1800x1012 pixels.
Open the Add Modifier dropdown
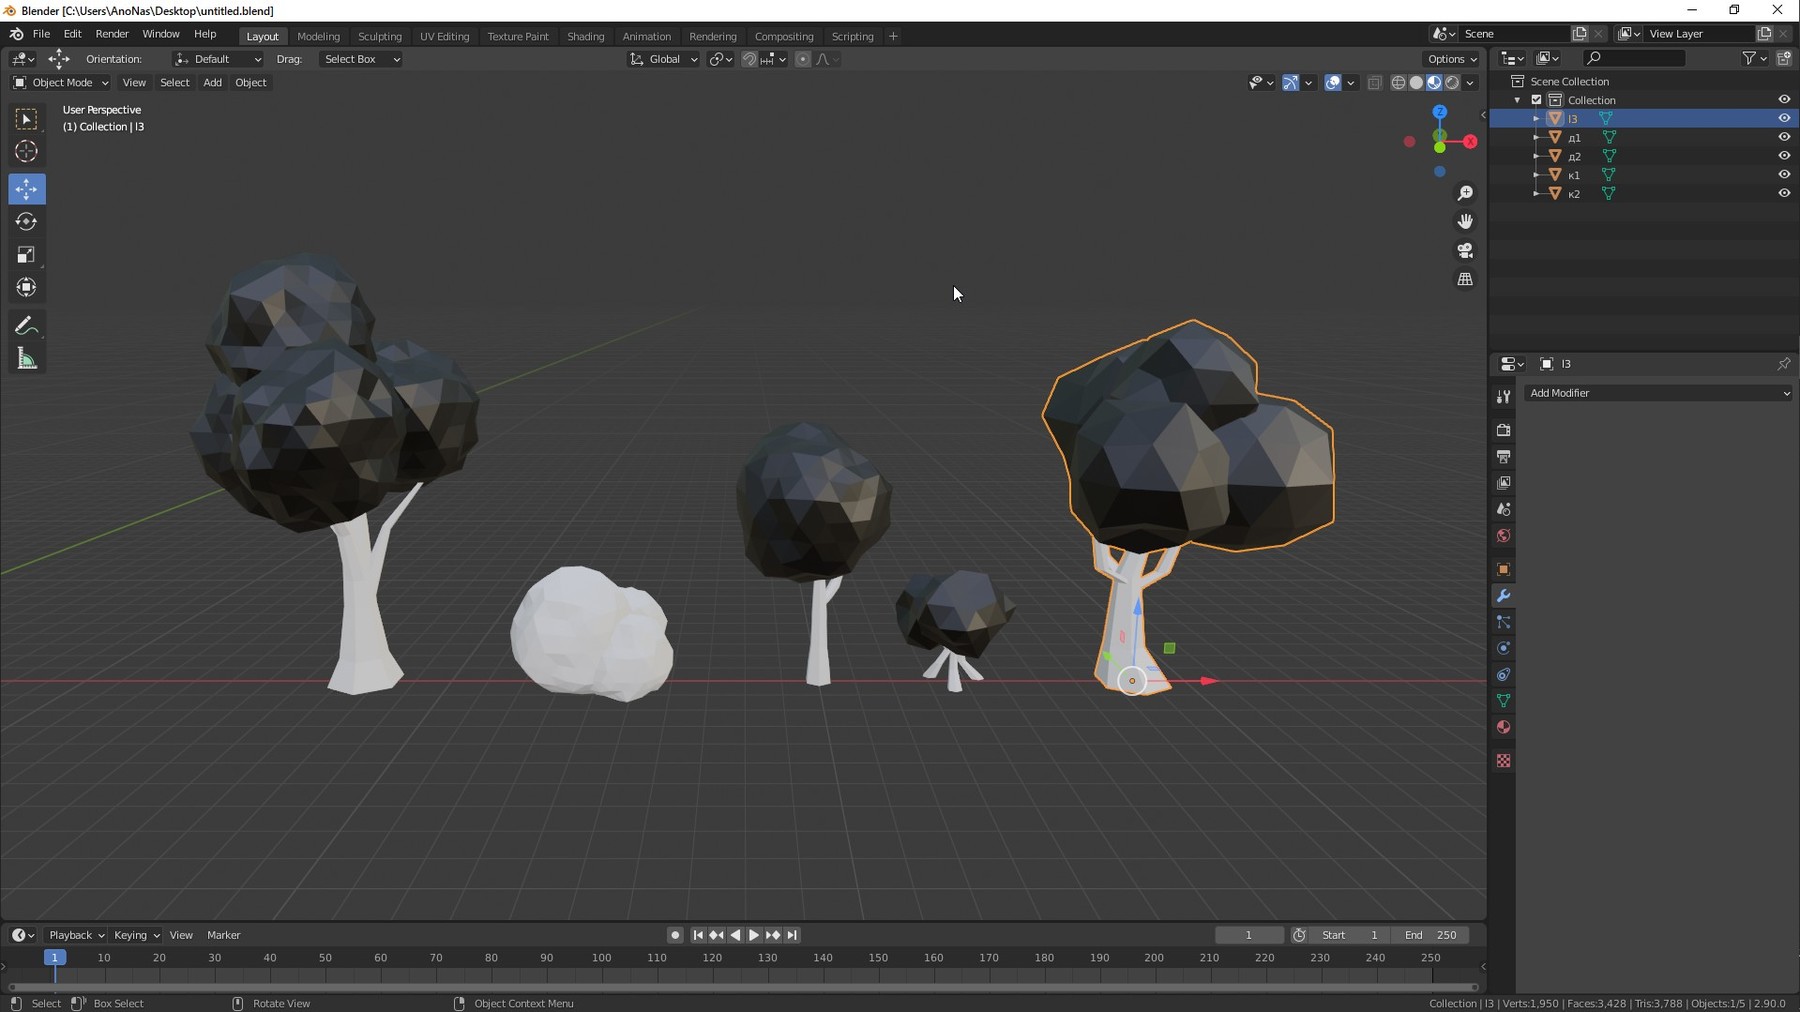[x=1656, y=392]
